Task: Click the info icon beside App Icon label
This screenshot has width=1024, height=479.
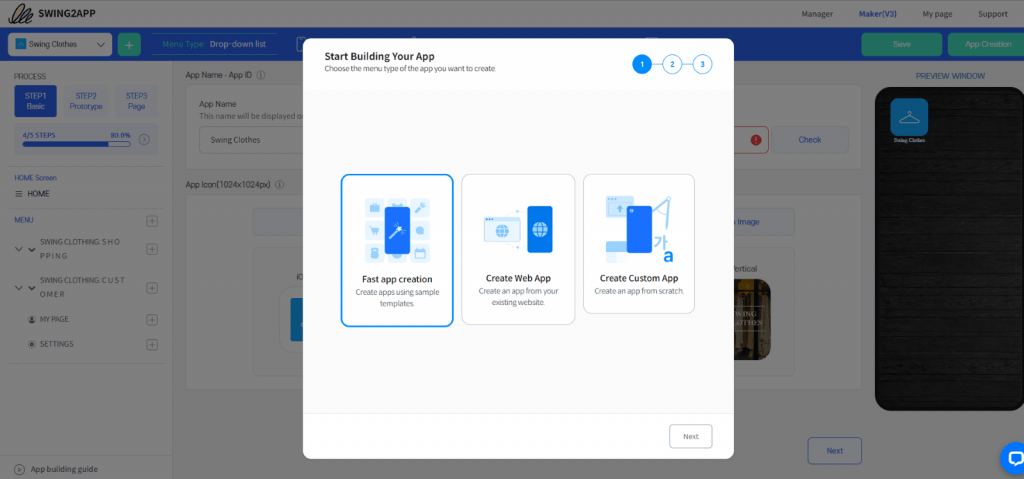Action: [x=280, y=184]
